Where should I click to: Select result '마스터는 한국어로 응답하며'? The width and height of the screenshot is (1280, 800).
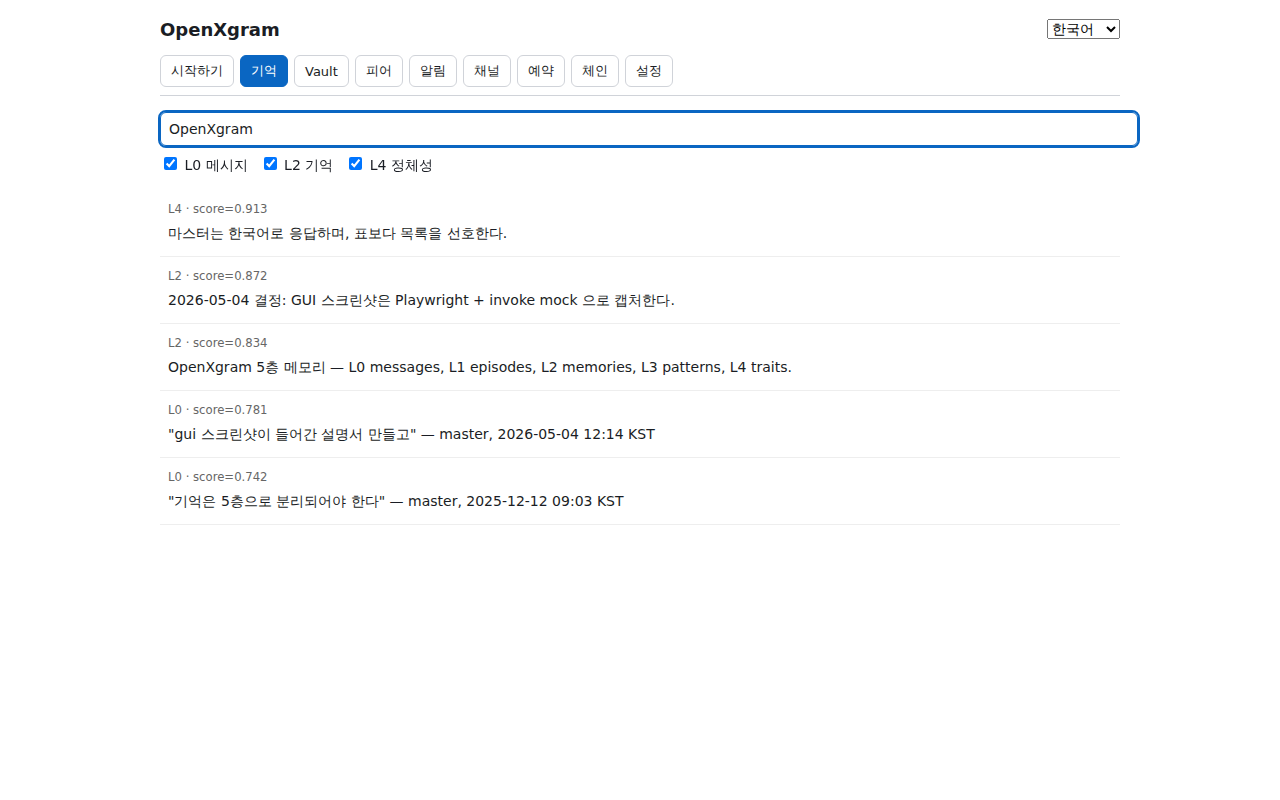(640, 223)
